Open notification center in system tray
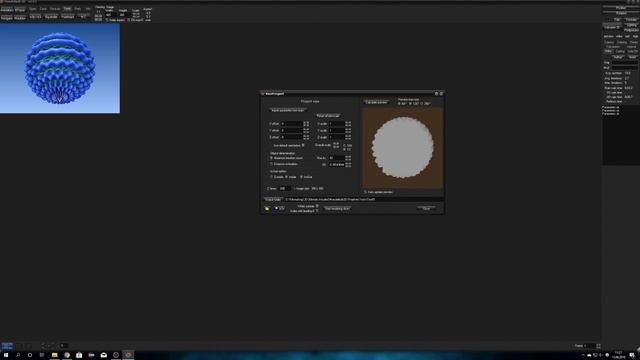The image size is (640, 360). (x=632, y=355)
